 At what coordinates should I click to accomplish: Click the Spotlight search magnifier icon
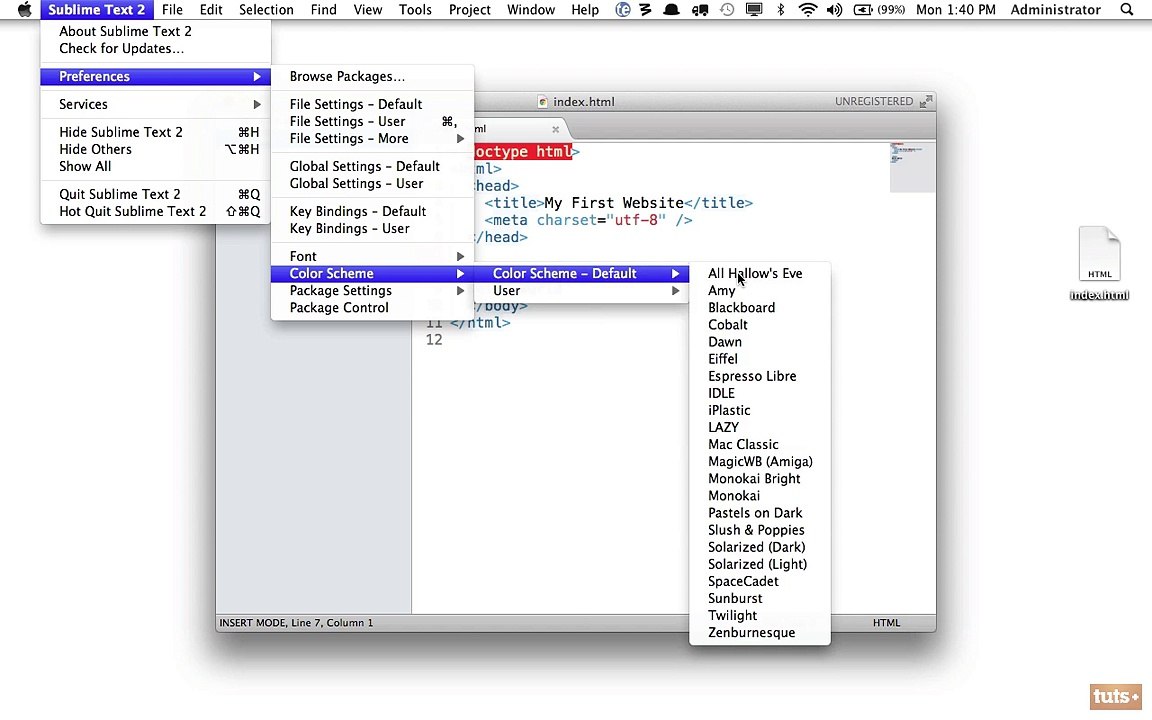coord(1126,10)
